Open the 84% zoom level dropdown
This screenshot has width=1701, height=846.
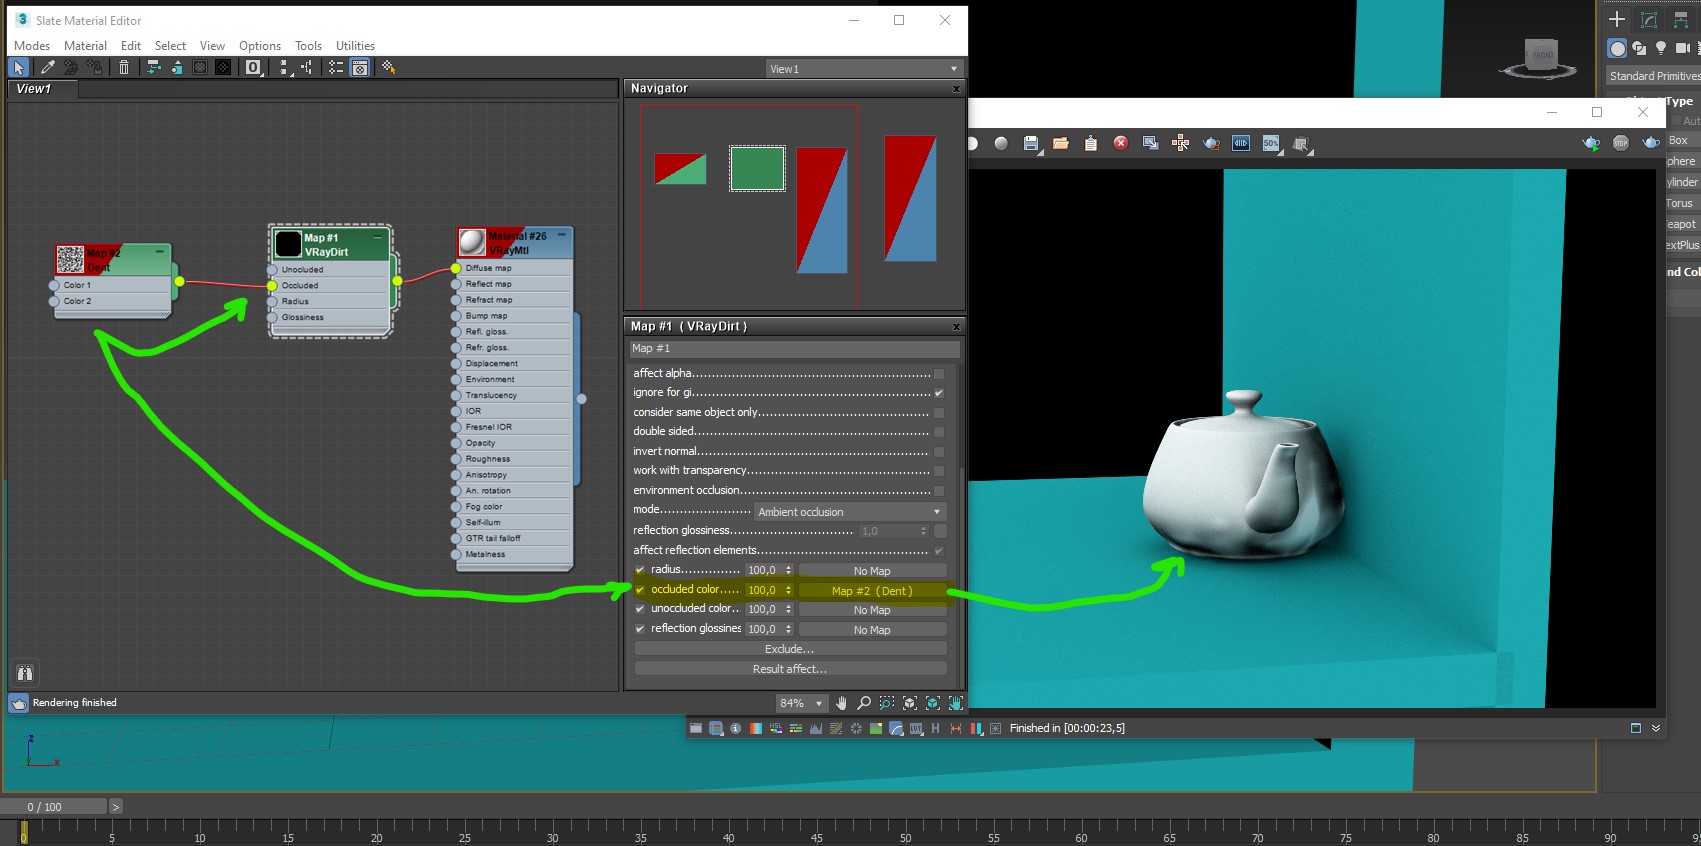coord(801,703)
